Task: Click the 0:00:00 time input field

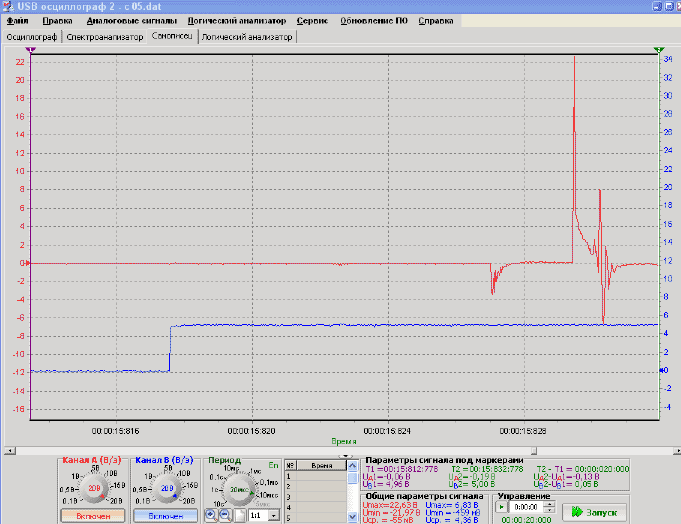Action: click(526, 507)
